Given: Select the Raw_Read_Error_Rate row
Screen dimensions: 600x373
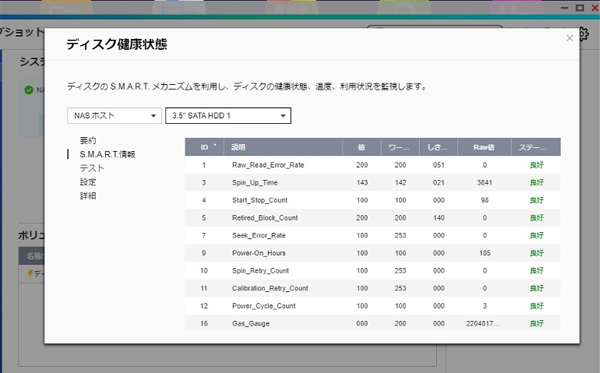Looking at the screenshot, I should click(373, 165).
